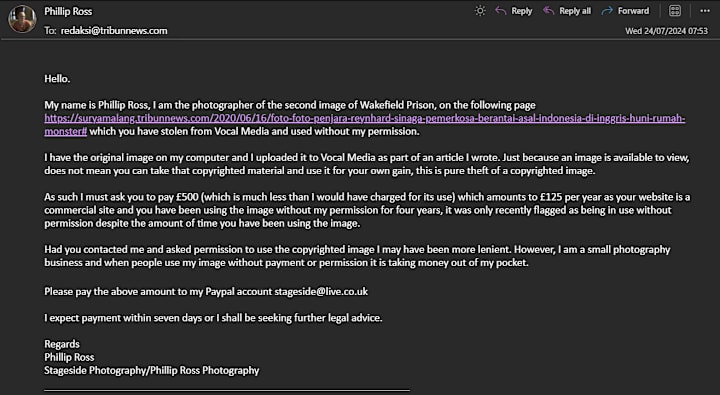This screenshot has width=720, height=395.
Task: Click the "Regards" closing line
Action: [x=62, y=344]
